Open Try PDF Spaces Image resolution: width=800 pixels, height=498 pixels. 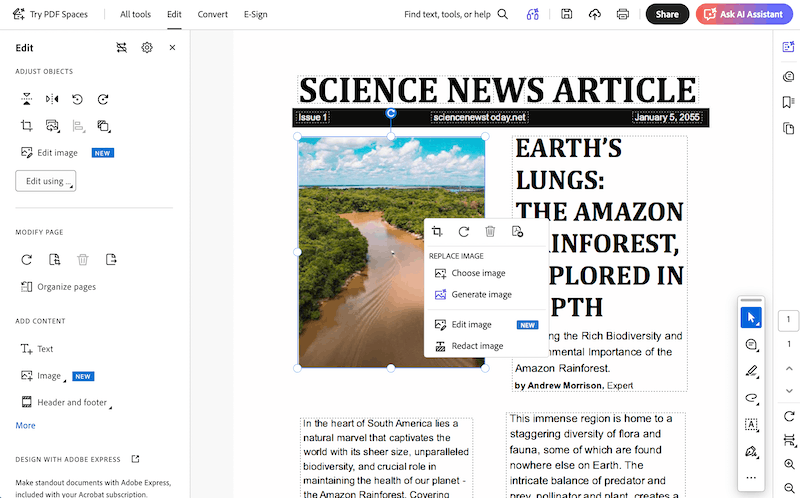coord(50,14)
